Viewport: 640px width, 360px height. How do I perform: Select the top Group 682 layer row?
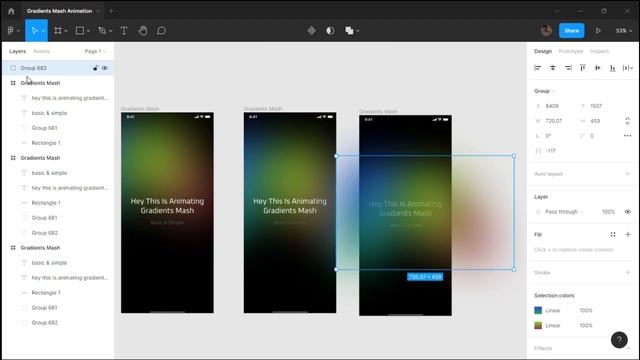58,68
